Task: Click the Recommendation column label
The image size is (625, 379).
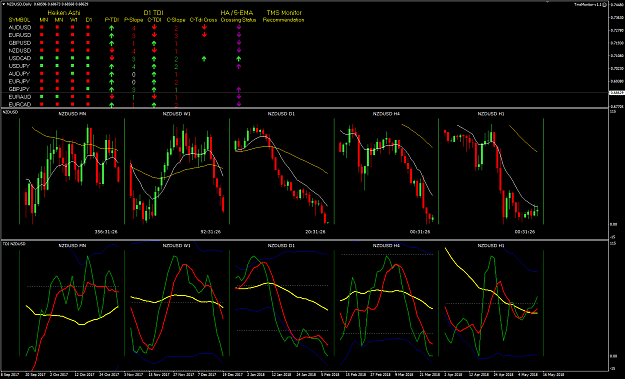Action: 283,20
